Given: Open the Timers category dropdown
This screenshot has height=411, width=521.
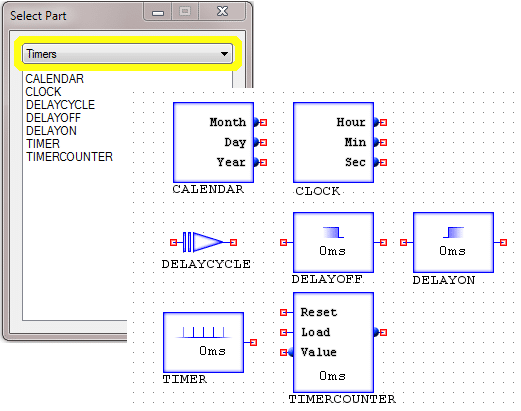Looking at the screenshot, I should 127,54.
